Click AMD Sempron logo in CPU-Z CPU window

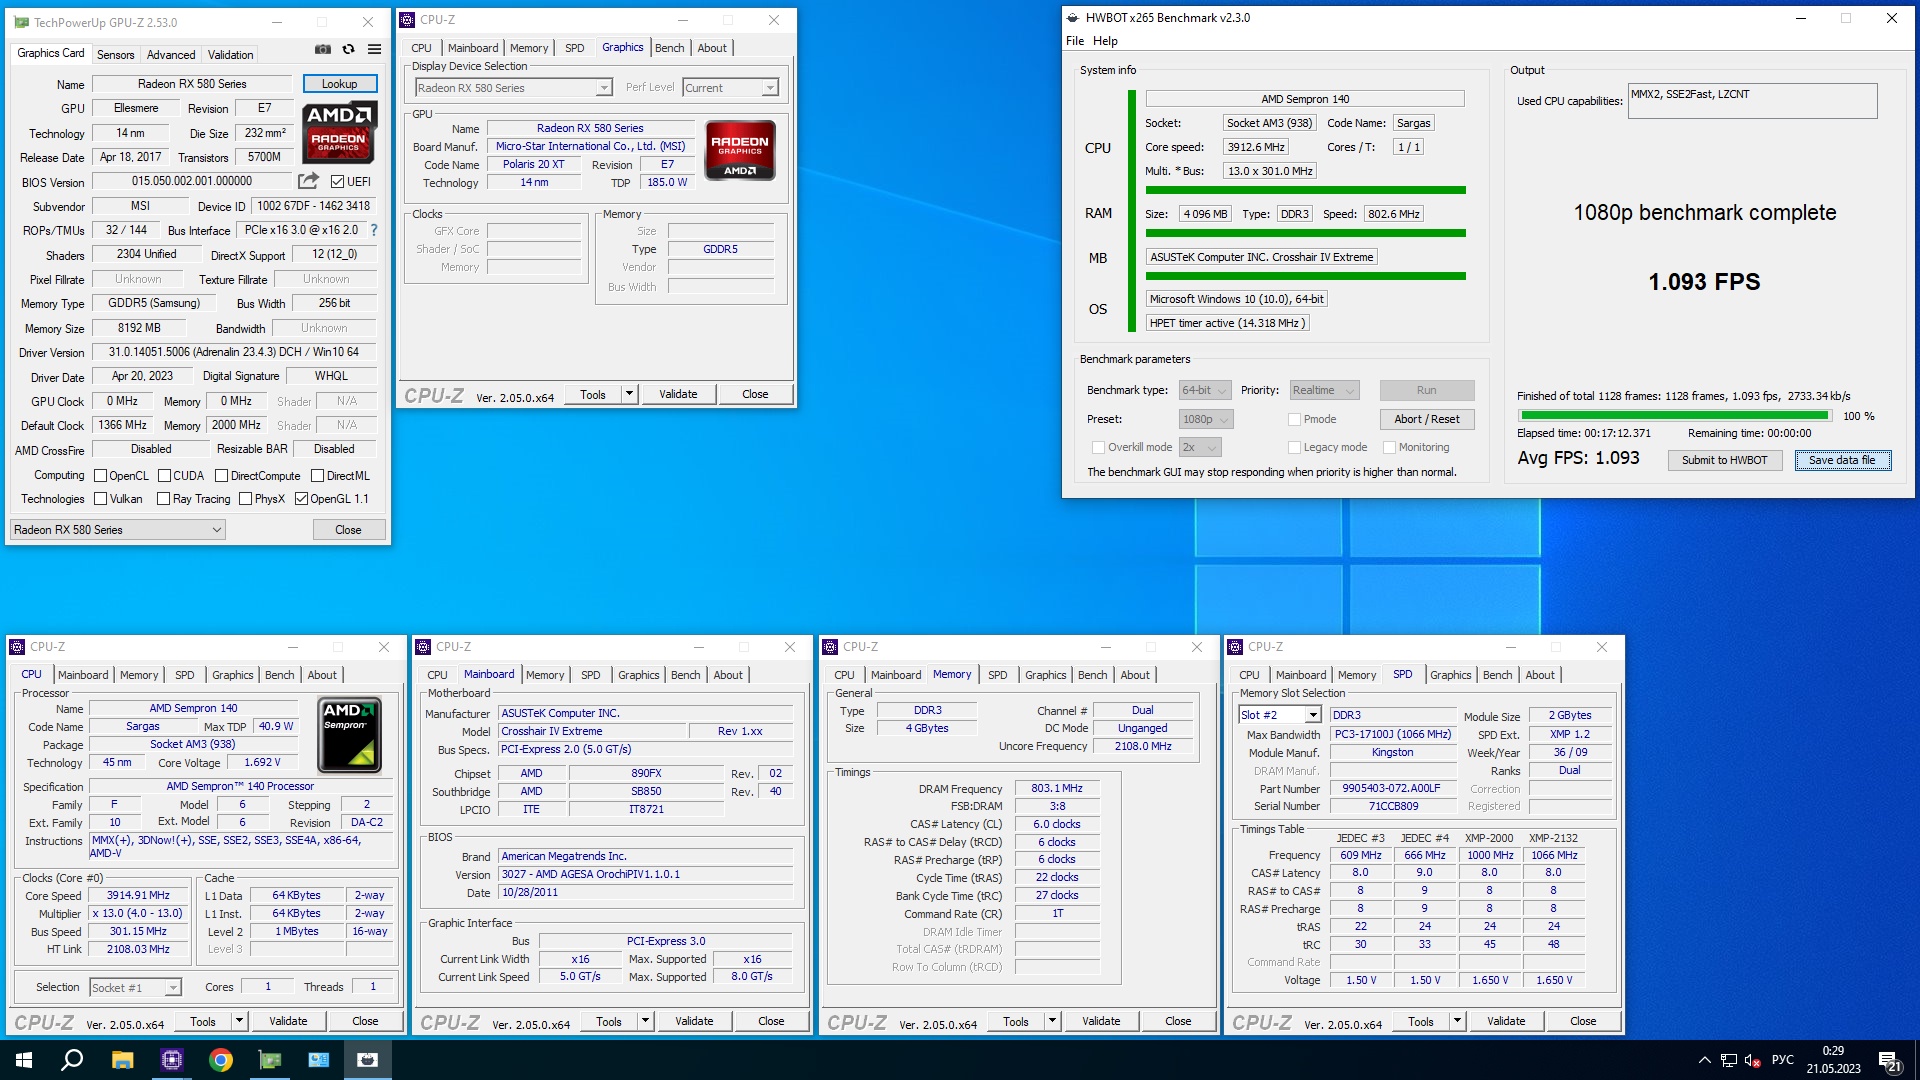pos(349,735)
